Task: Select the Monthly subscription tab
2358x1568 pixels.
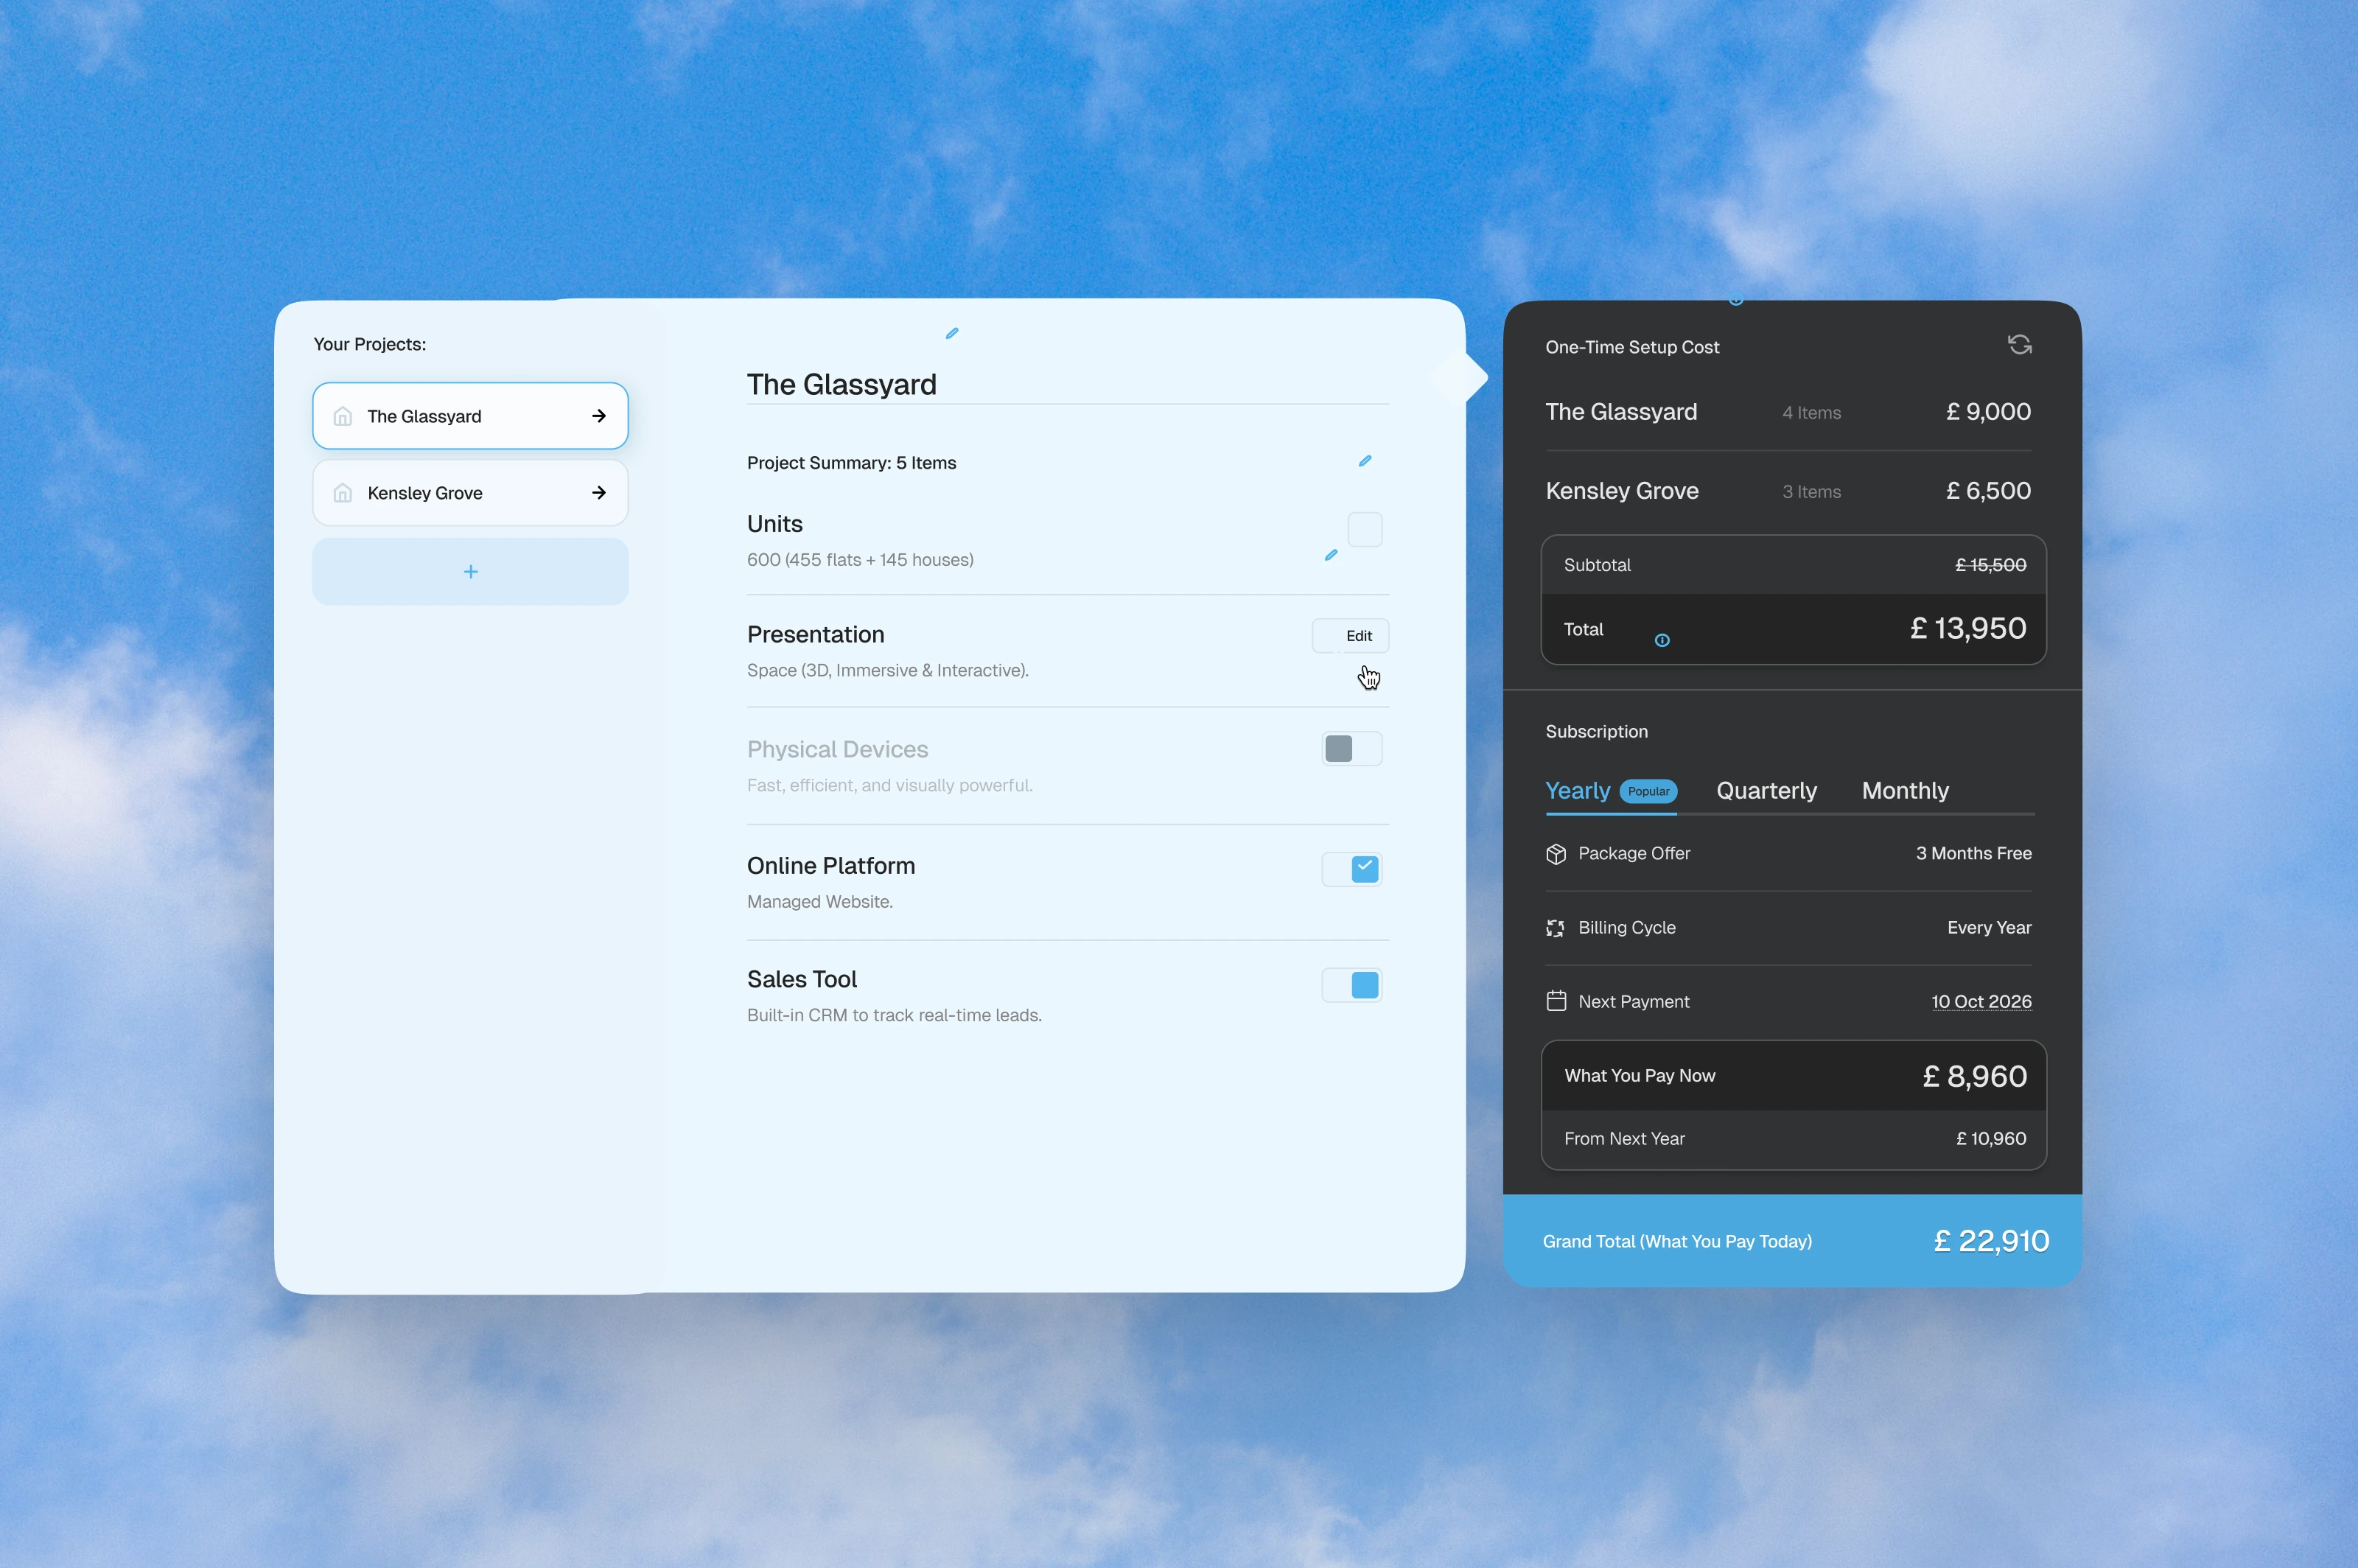Action: [x=1905, y=791]
